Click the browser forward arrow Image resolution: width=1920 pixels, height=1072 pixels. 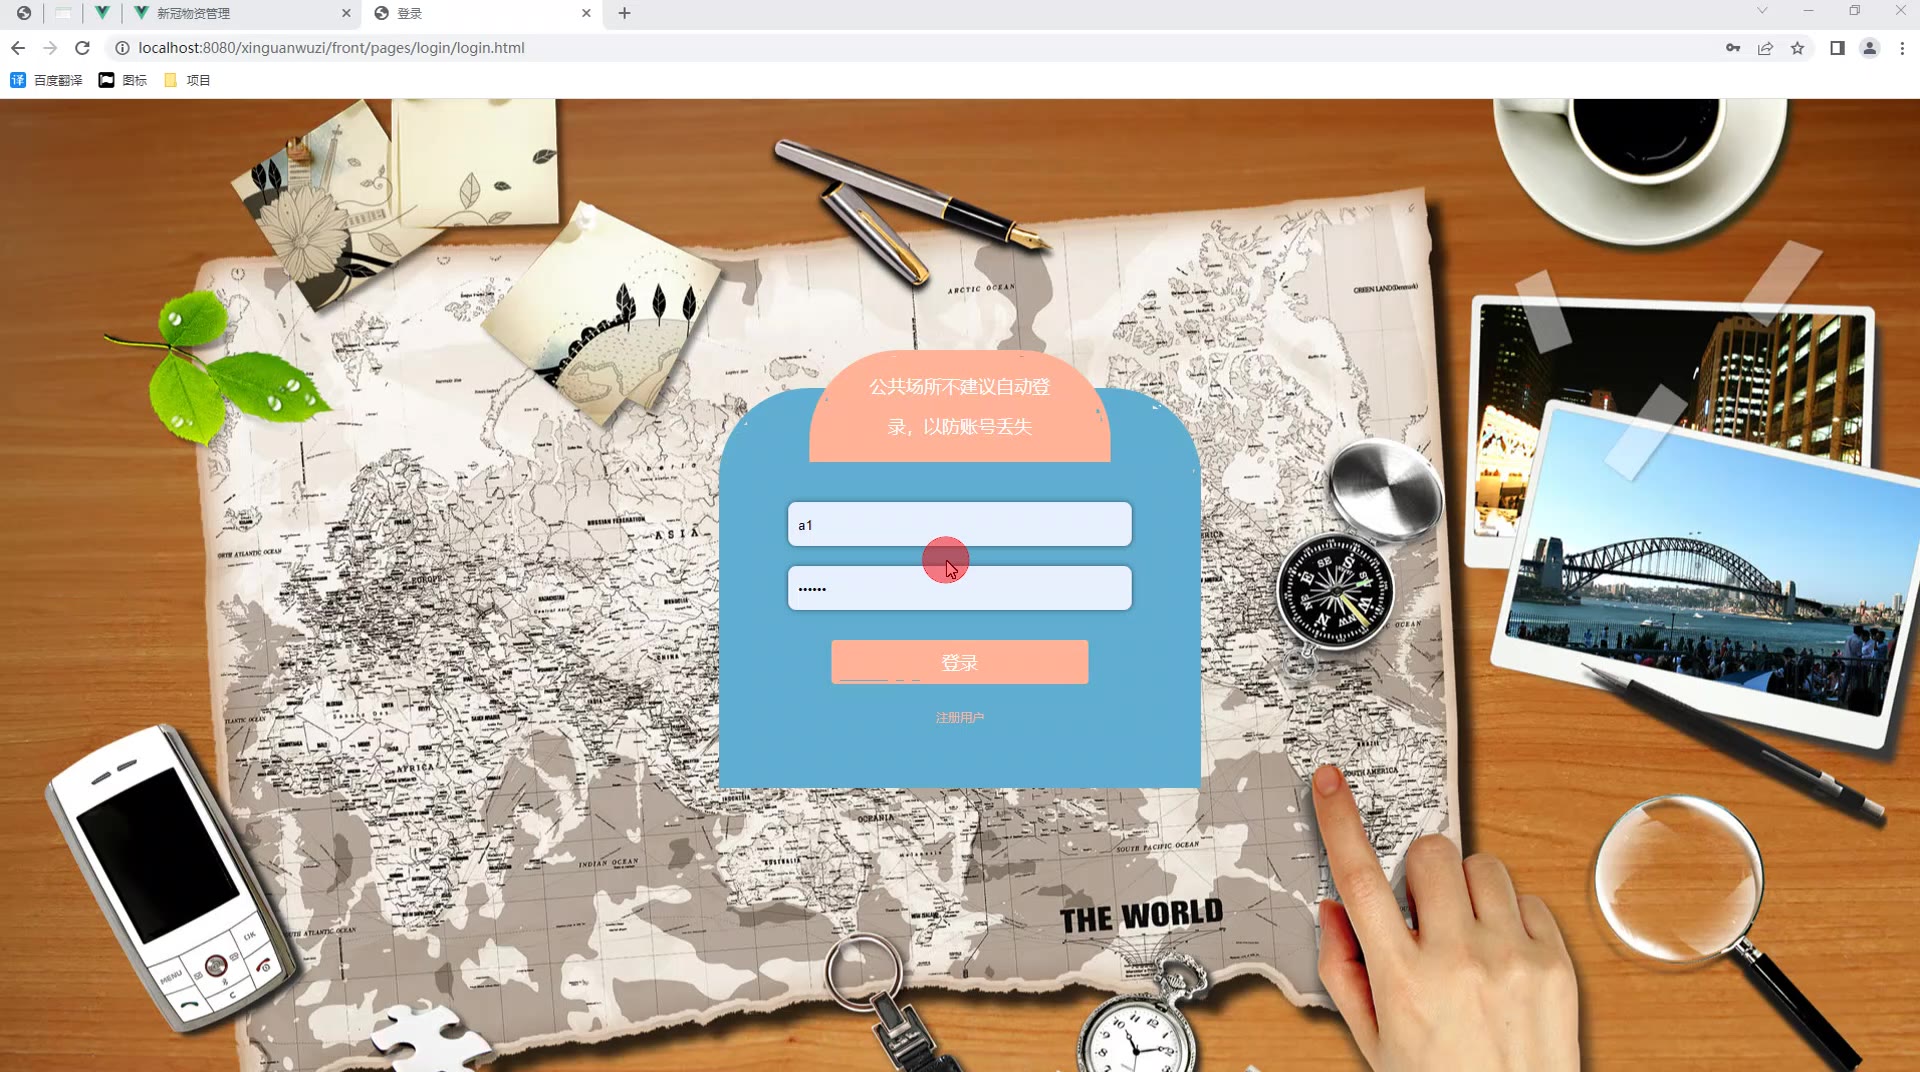coord(50,48)
